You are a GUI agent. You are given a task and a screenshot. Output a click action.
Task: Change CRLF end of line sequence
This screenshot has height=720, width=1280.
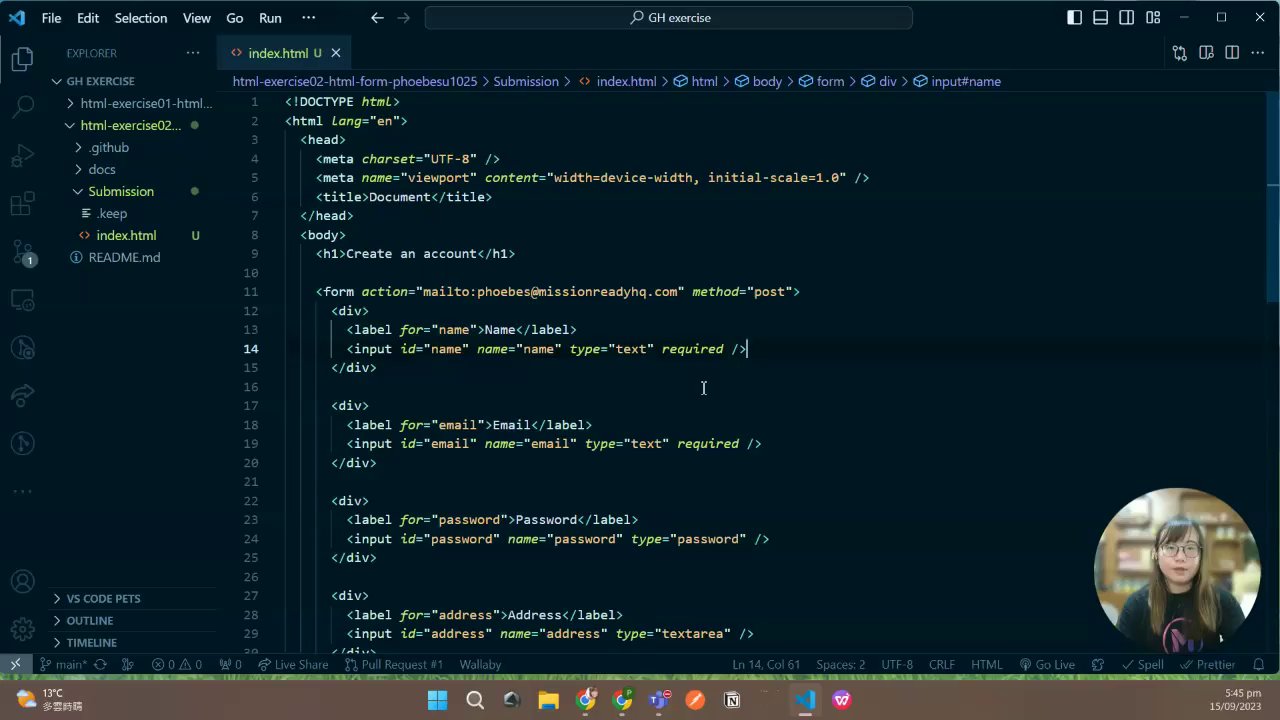[941, 664]
